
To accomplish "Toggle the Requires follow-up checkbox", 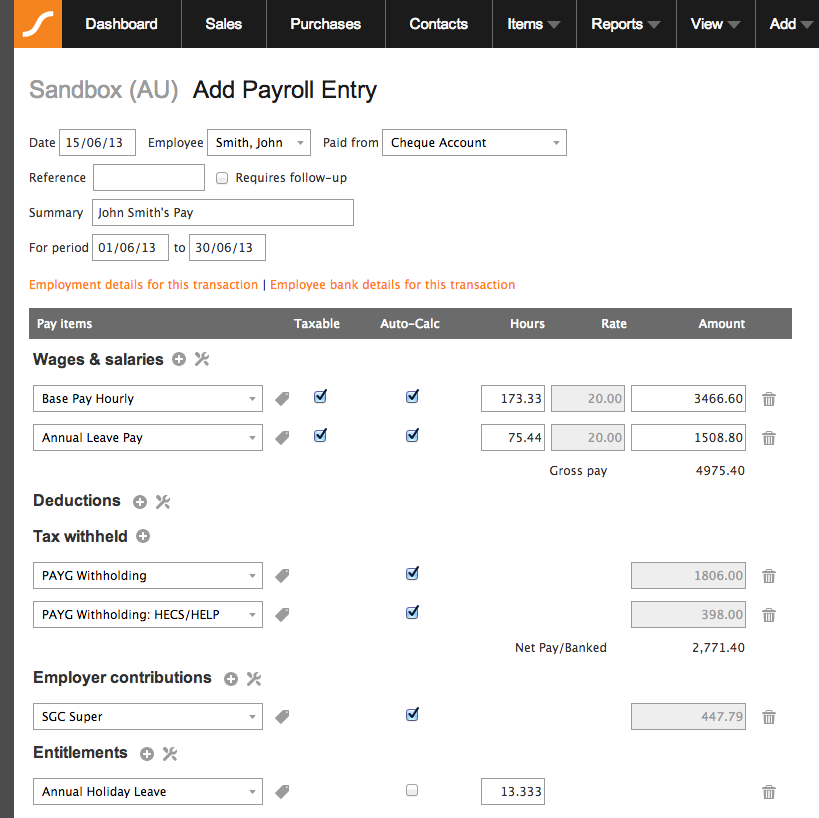I will coord(222,178).
